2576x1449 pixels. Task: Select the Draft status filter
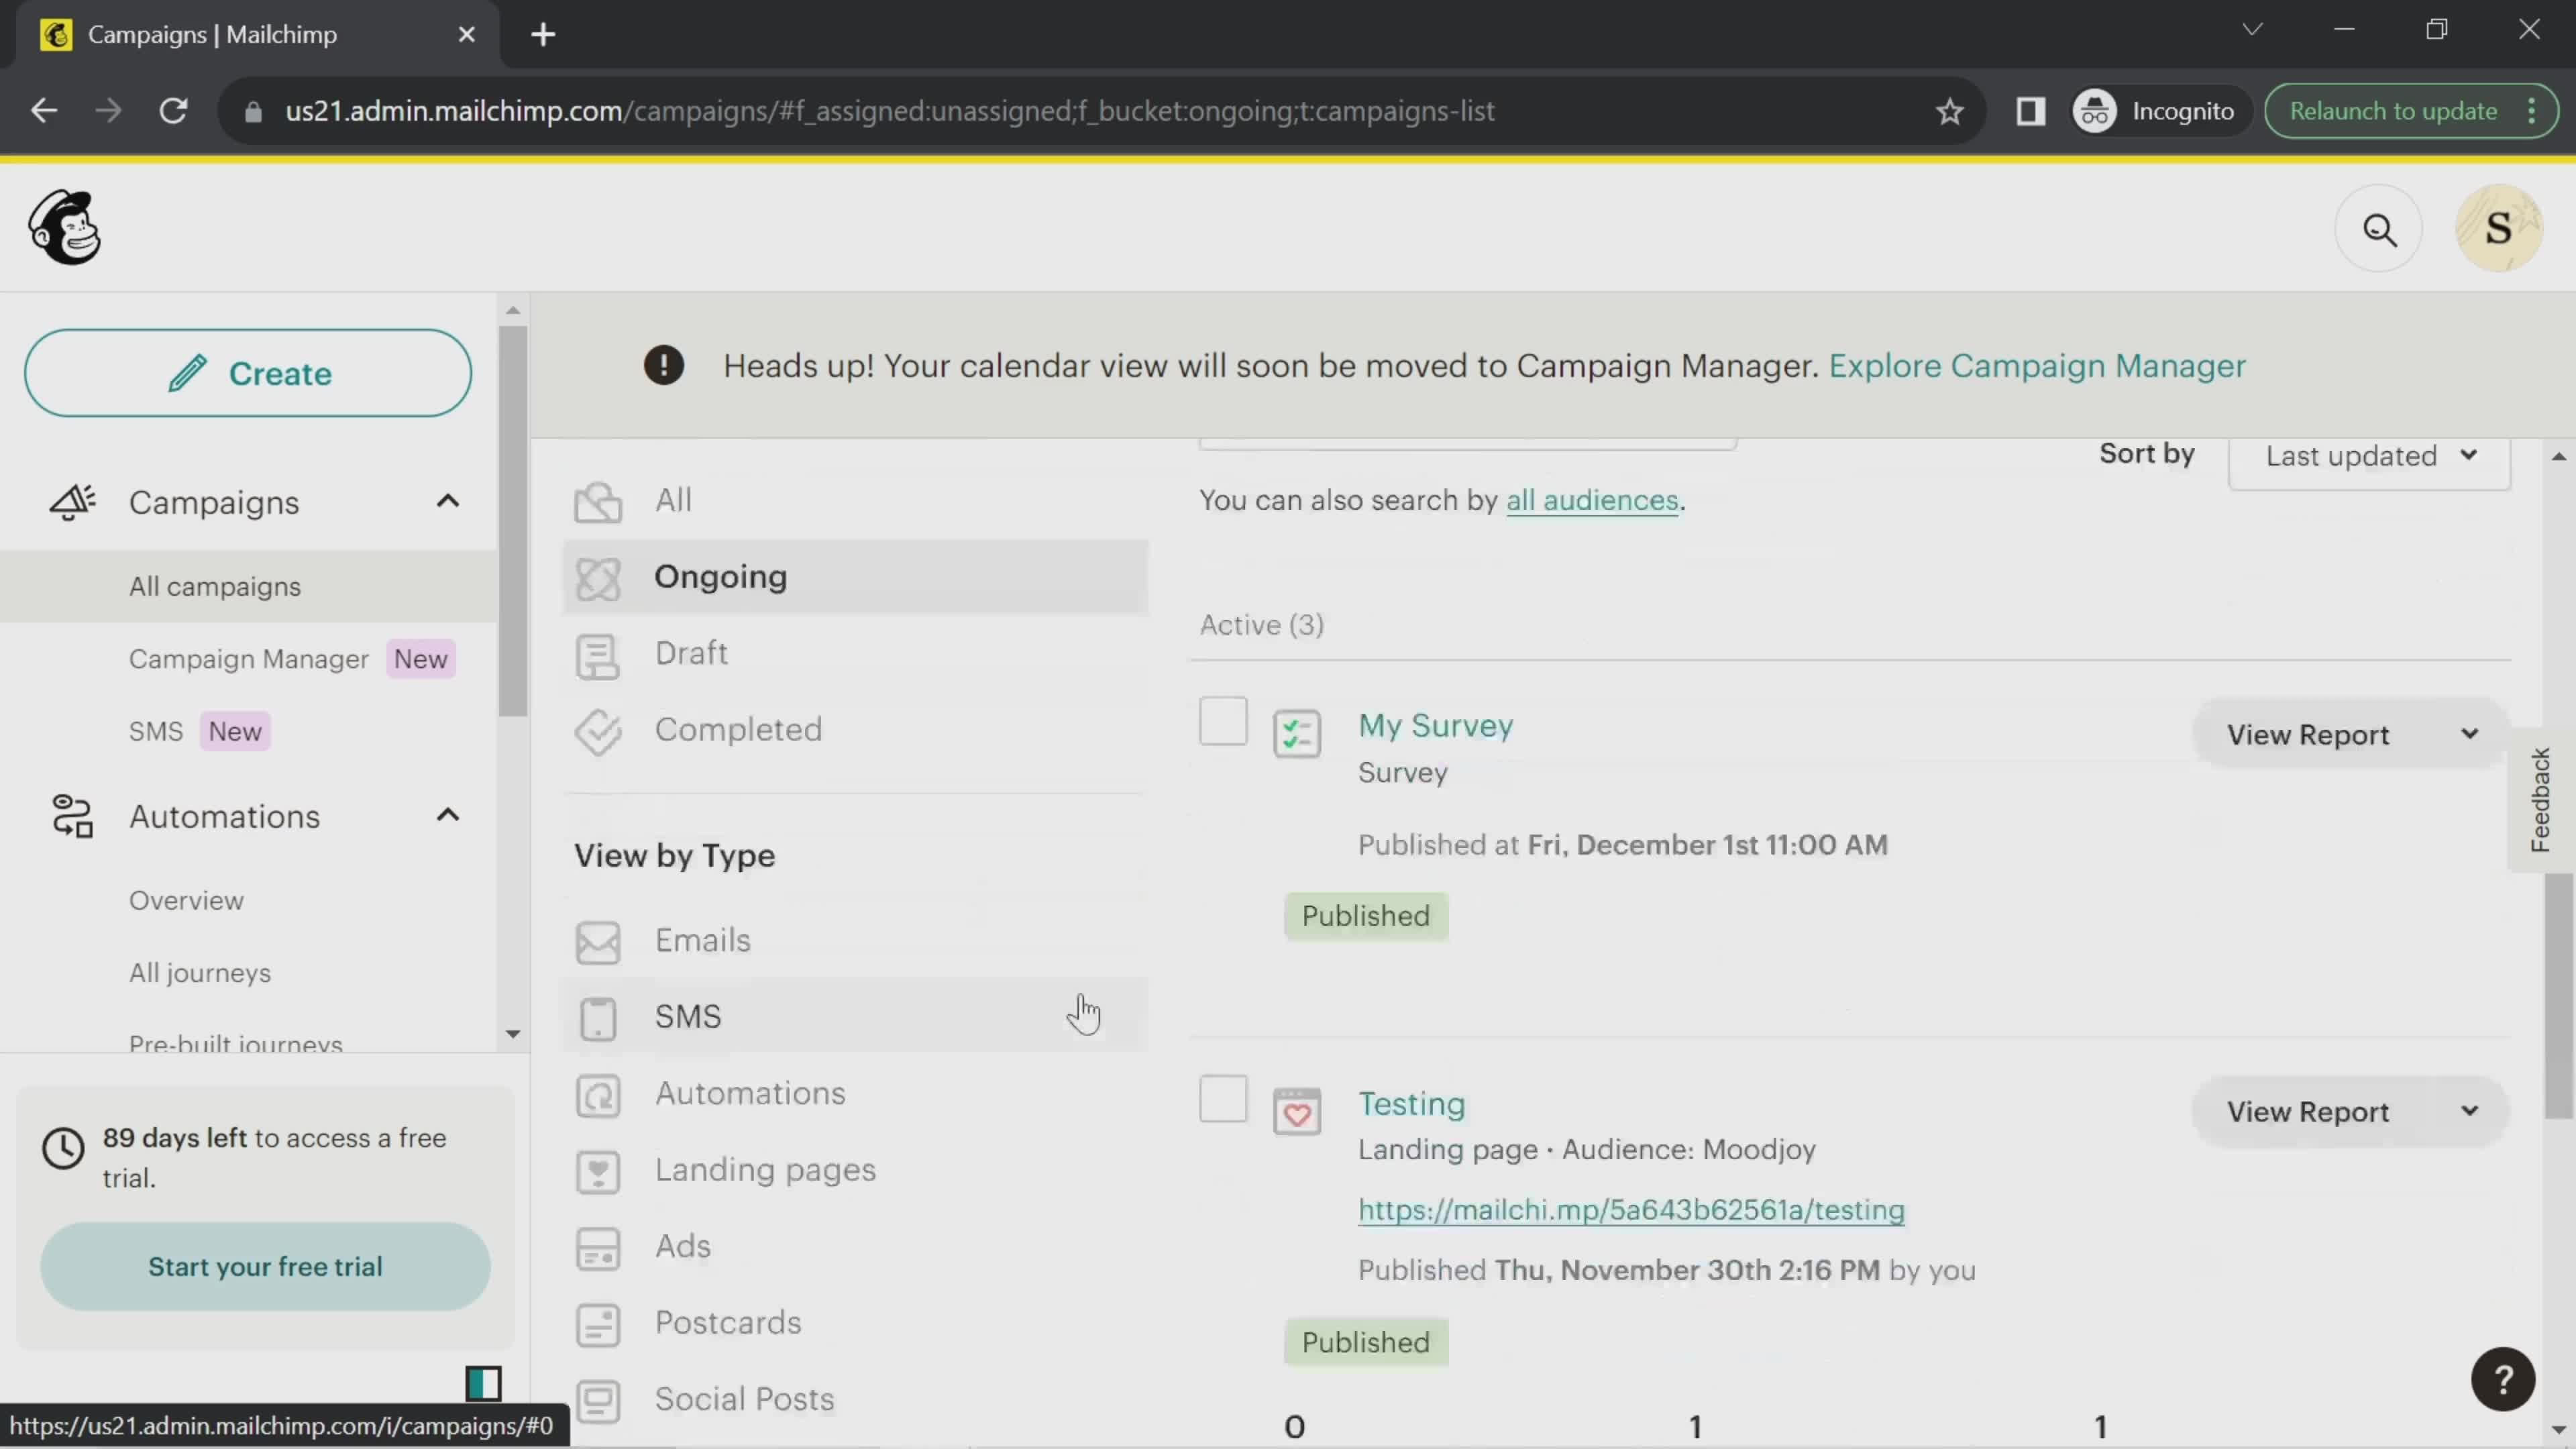(855, 654)
